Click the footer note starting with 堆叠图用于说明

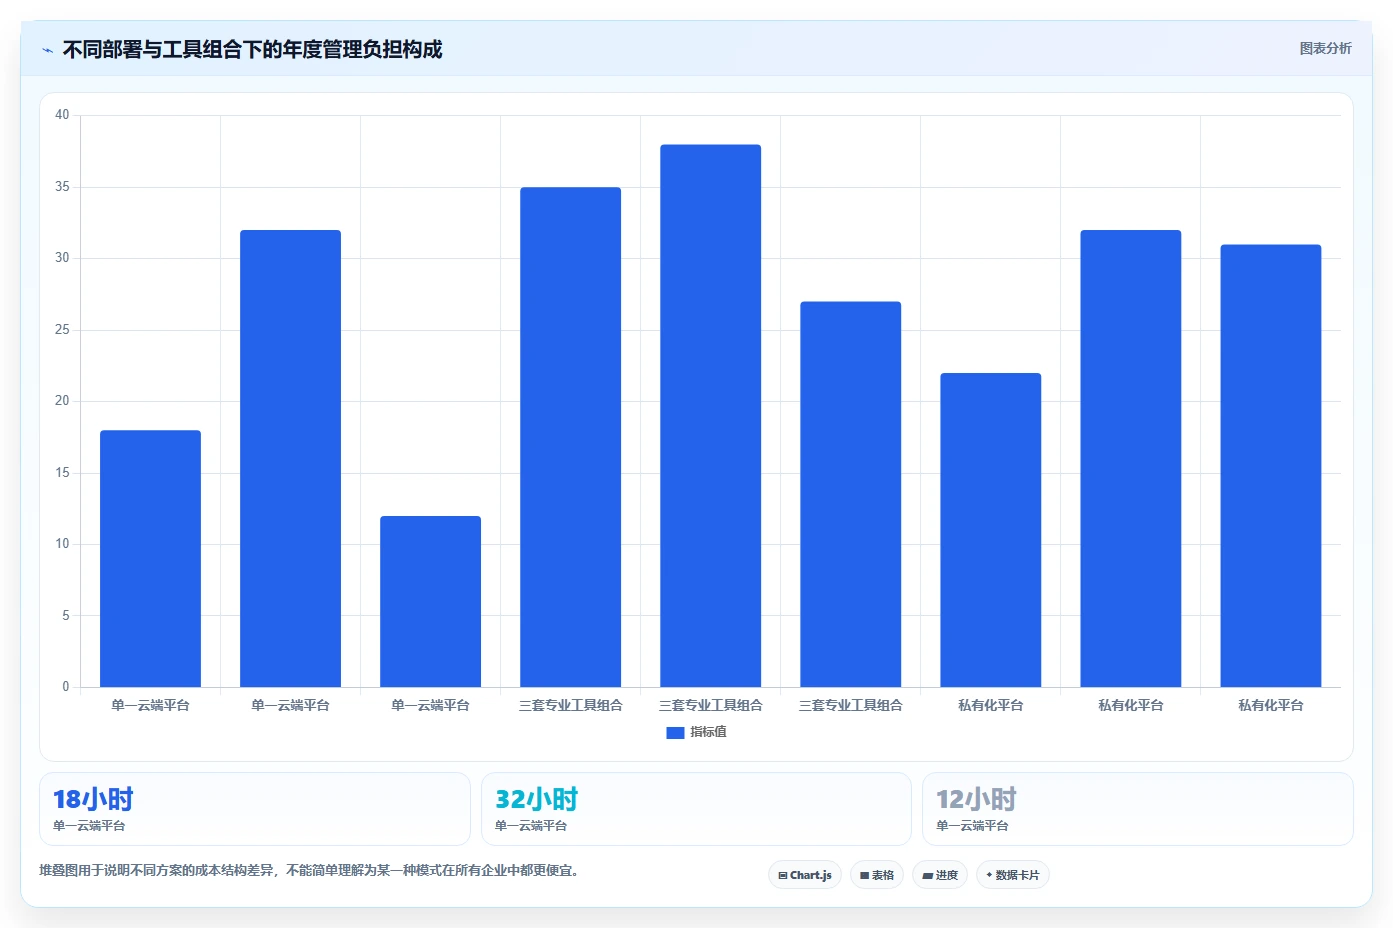pos(309,871)
